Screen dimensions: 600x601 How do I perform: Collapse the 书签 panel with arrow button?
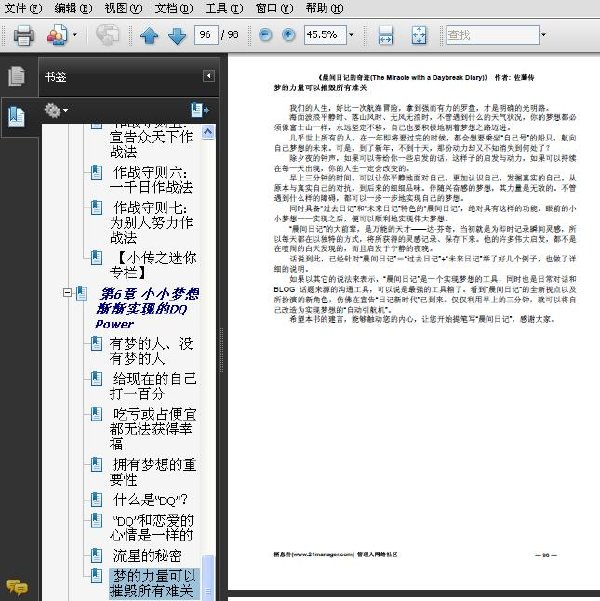click(209, 76)
